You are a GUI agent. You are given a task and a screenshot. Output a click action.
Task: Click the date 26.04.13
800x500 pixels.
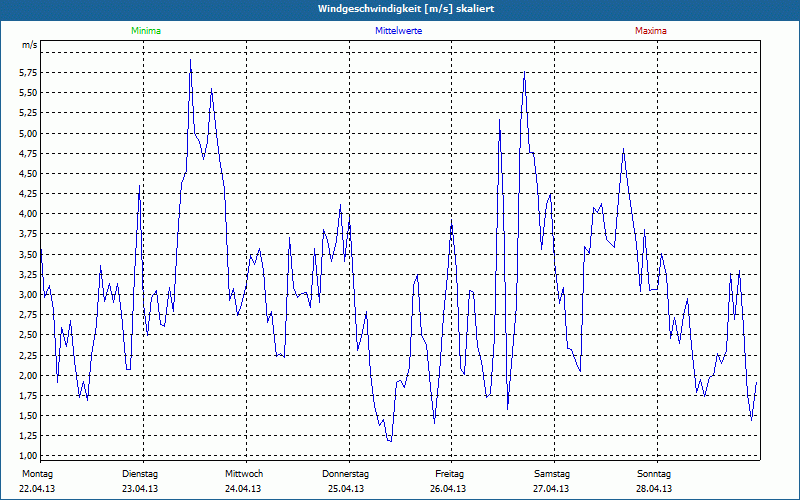[x=448, y=489]
